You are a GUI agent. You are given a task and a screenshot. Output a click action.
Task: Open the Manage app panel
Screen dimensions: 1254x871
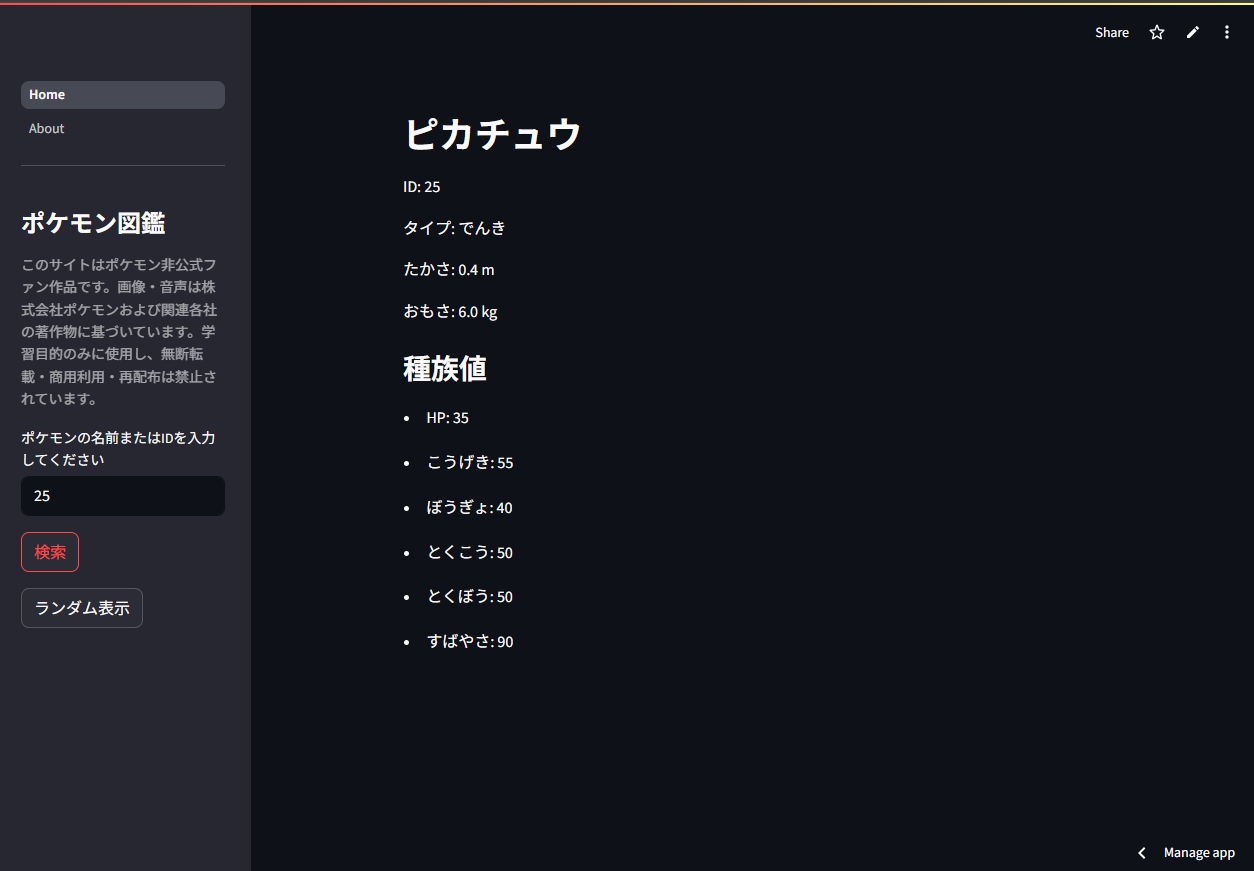[x=1199, y=853]
